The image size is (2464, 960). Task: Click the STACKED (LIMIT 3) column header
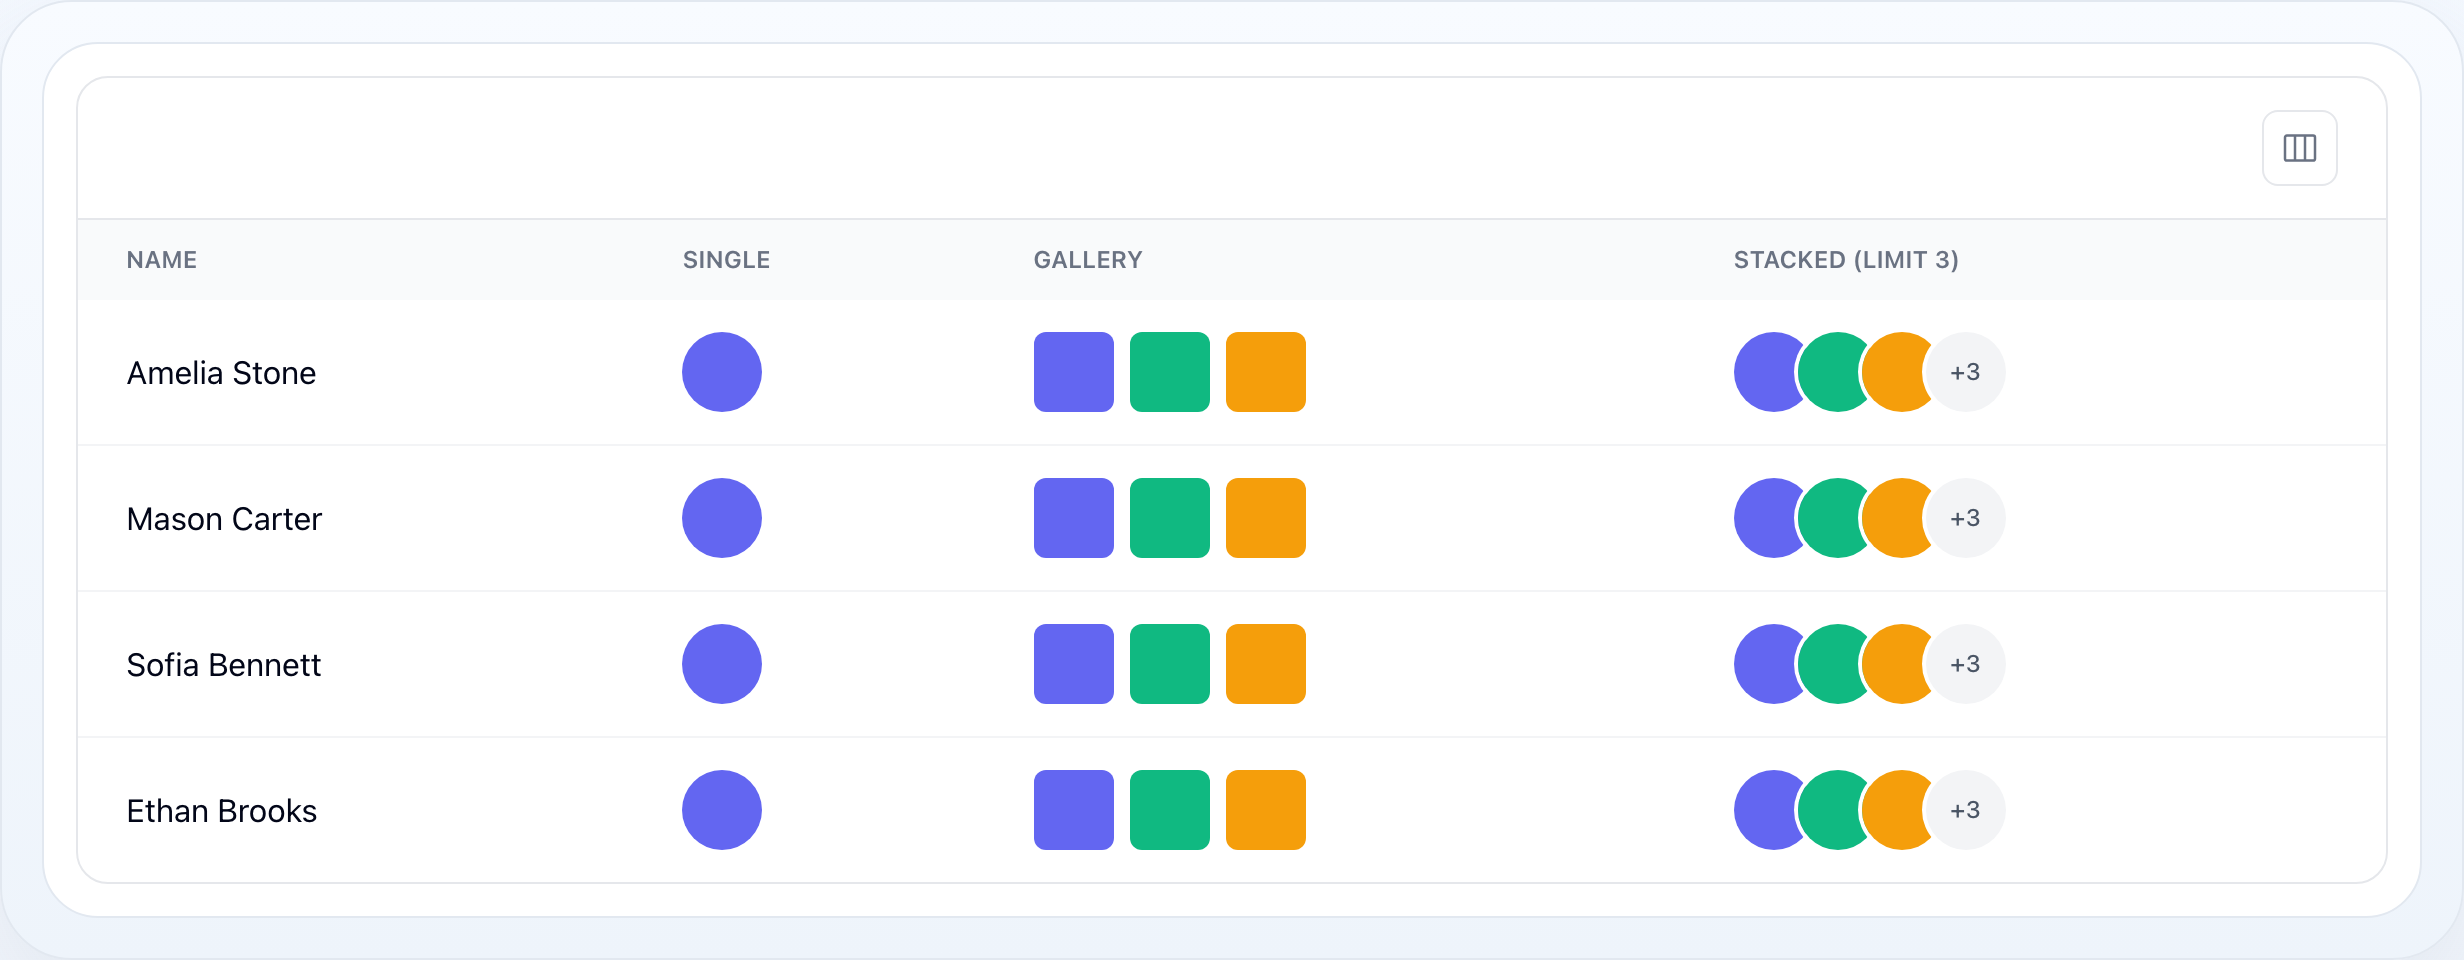(1846, 260)
